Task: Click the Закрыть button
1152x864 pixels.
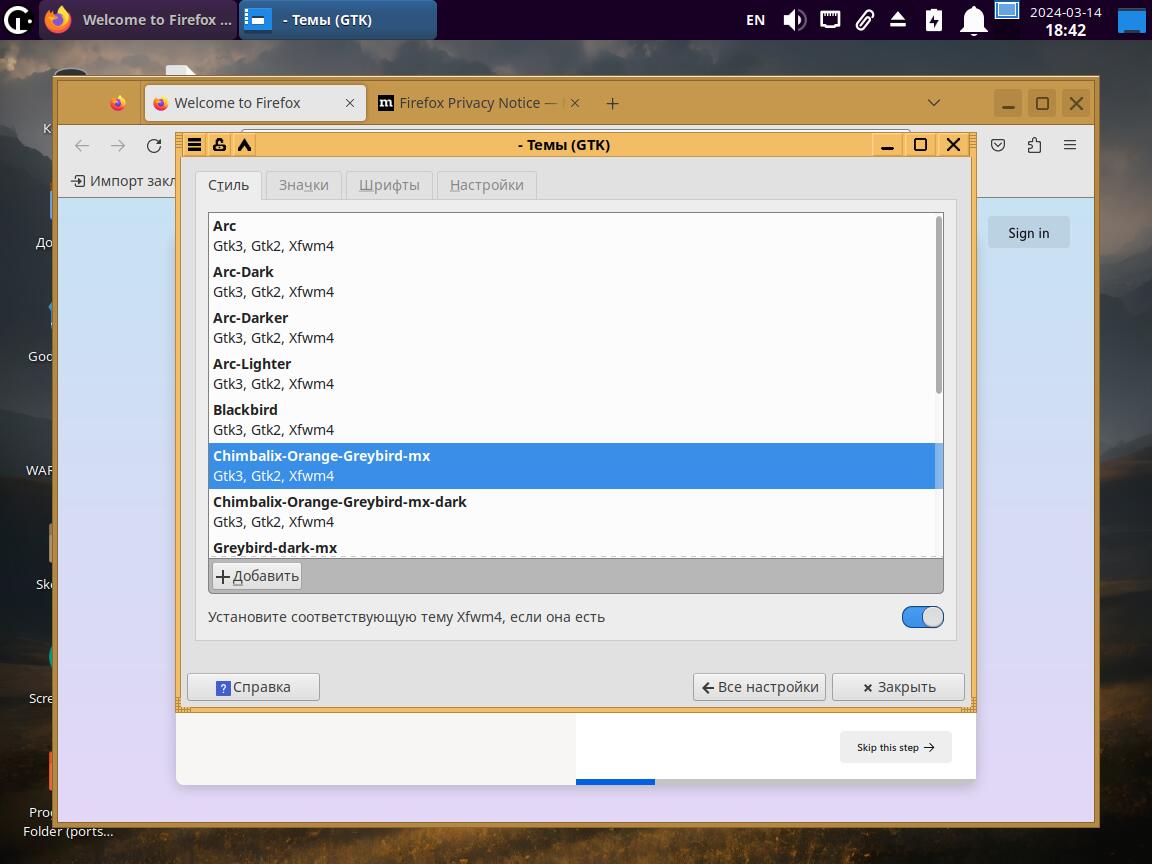Action: (899, 687)
